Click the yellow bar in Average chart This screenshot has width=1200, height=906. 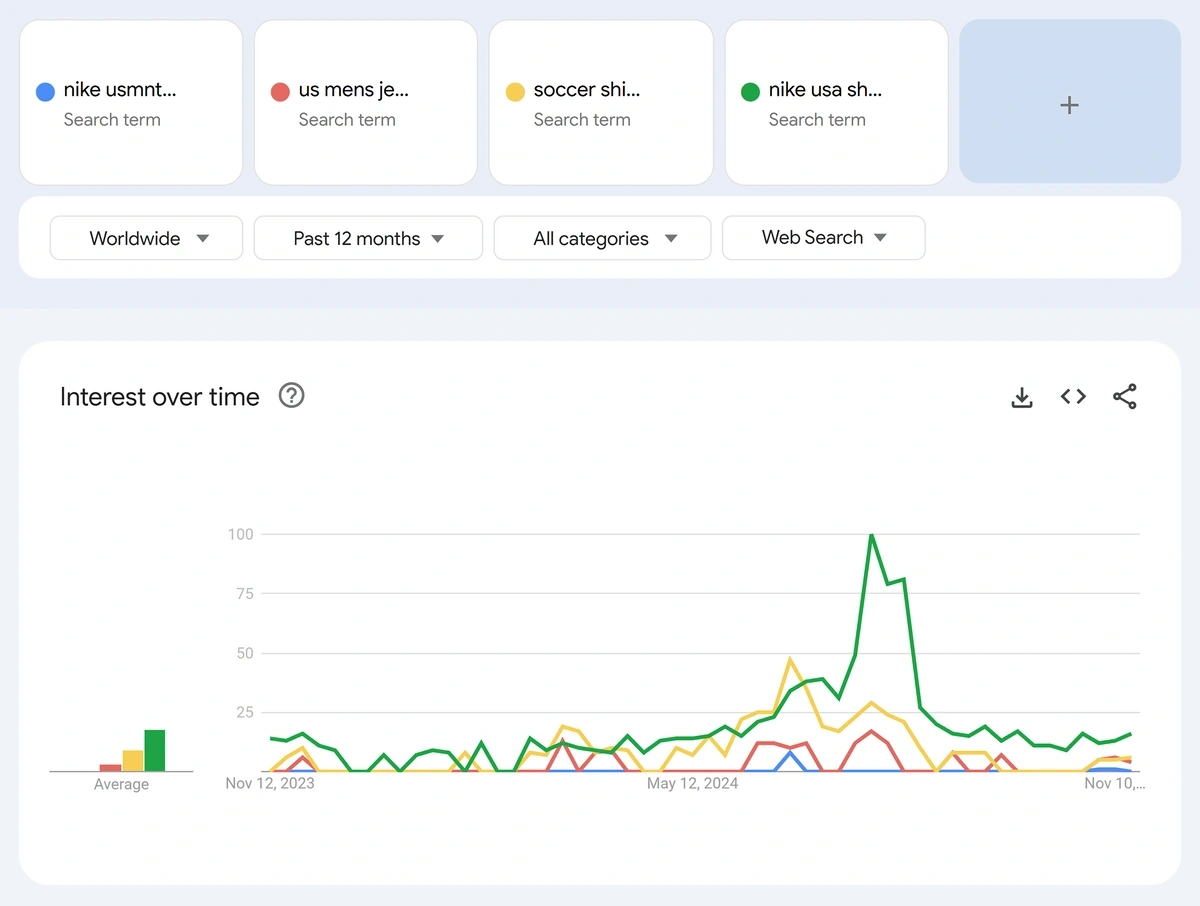[x=132, y=761]
